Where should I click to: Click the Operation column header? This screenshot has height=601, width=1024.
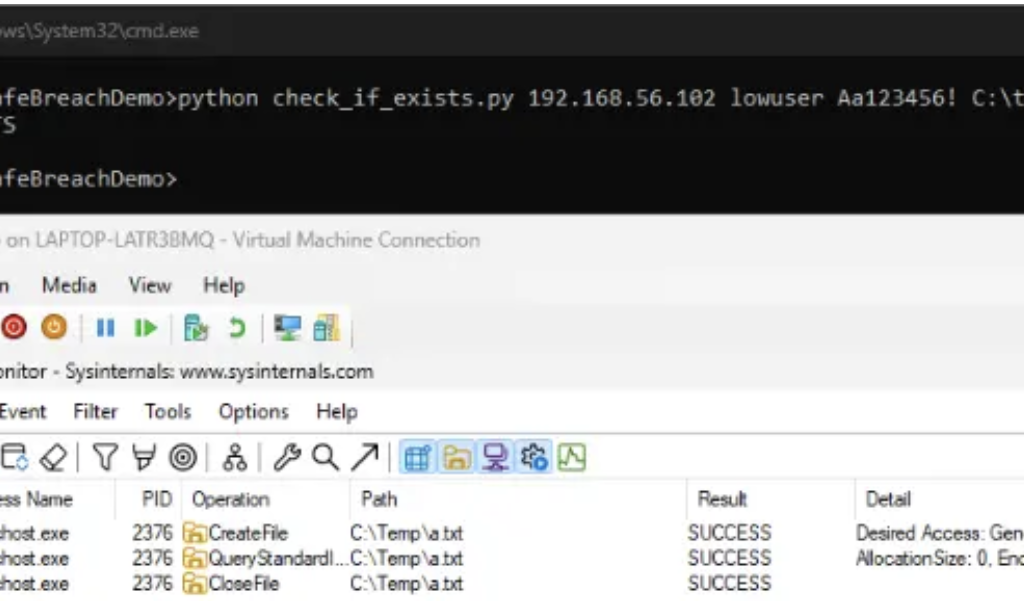click(x=230, y=499)
